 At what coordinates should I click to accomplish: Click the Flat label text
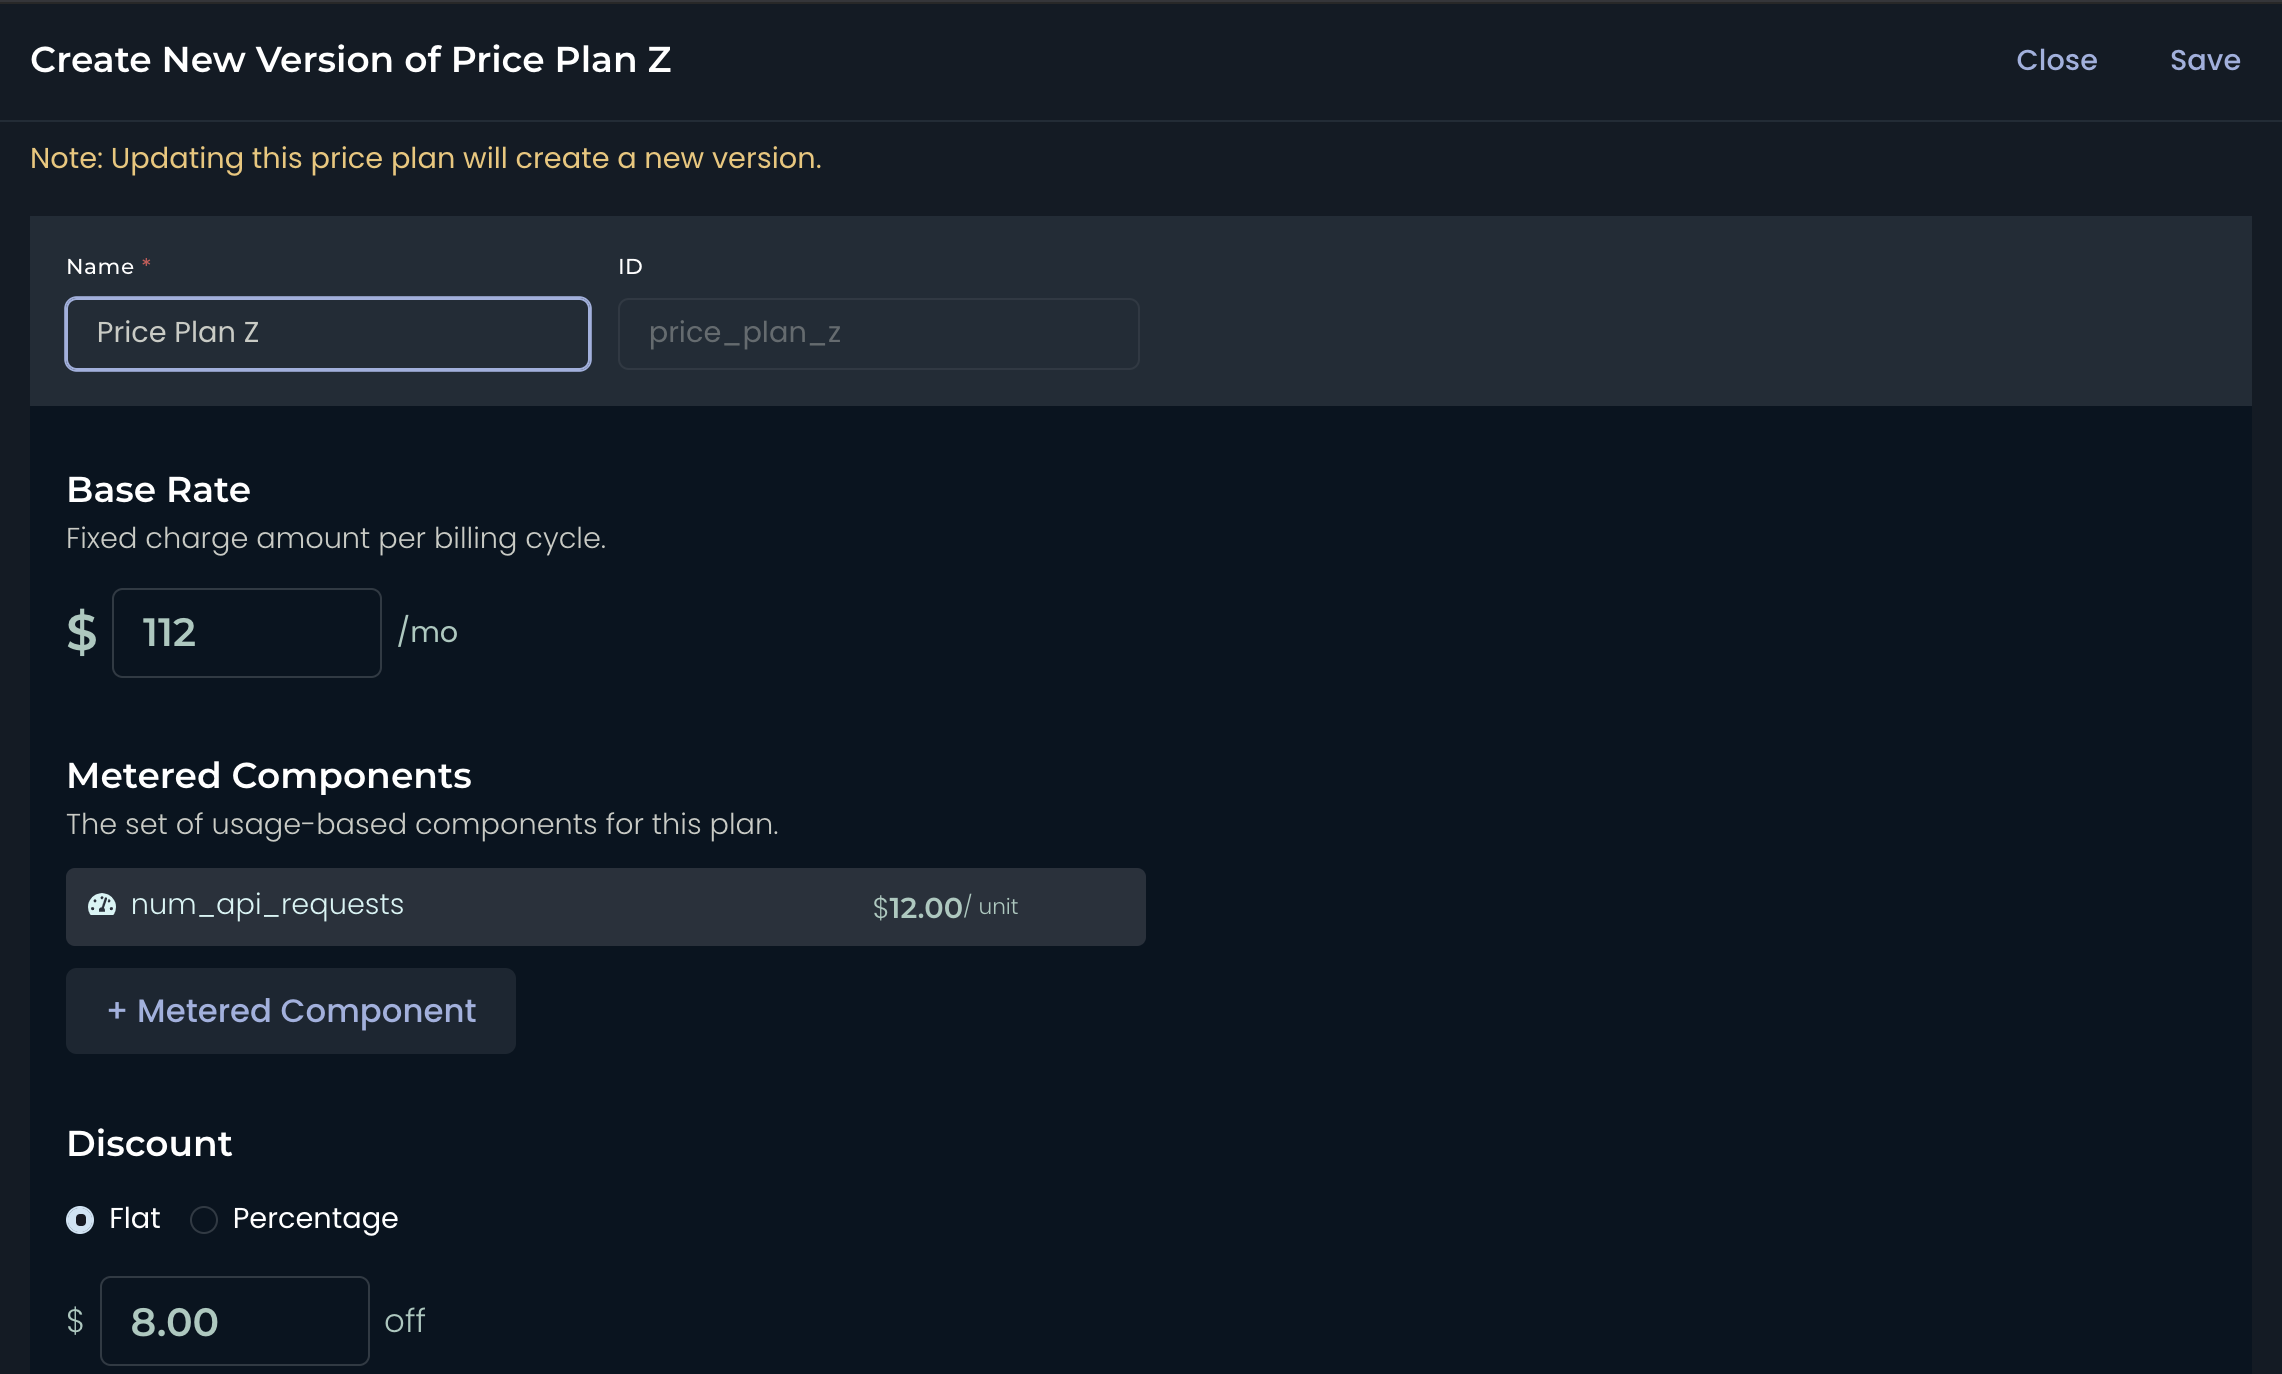click(x=134, y=1218)
